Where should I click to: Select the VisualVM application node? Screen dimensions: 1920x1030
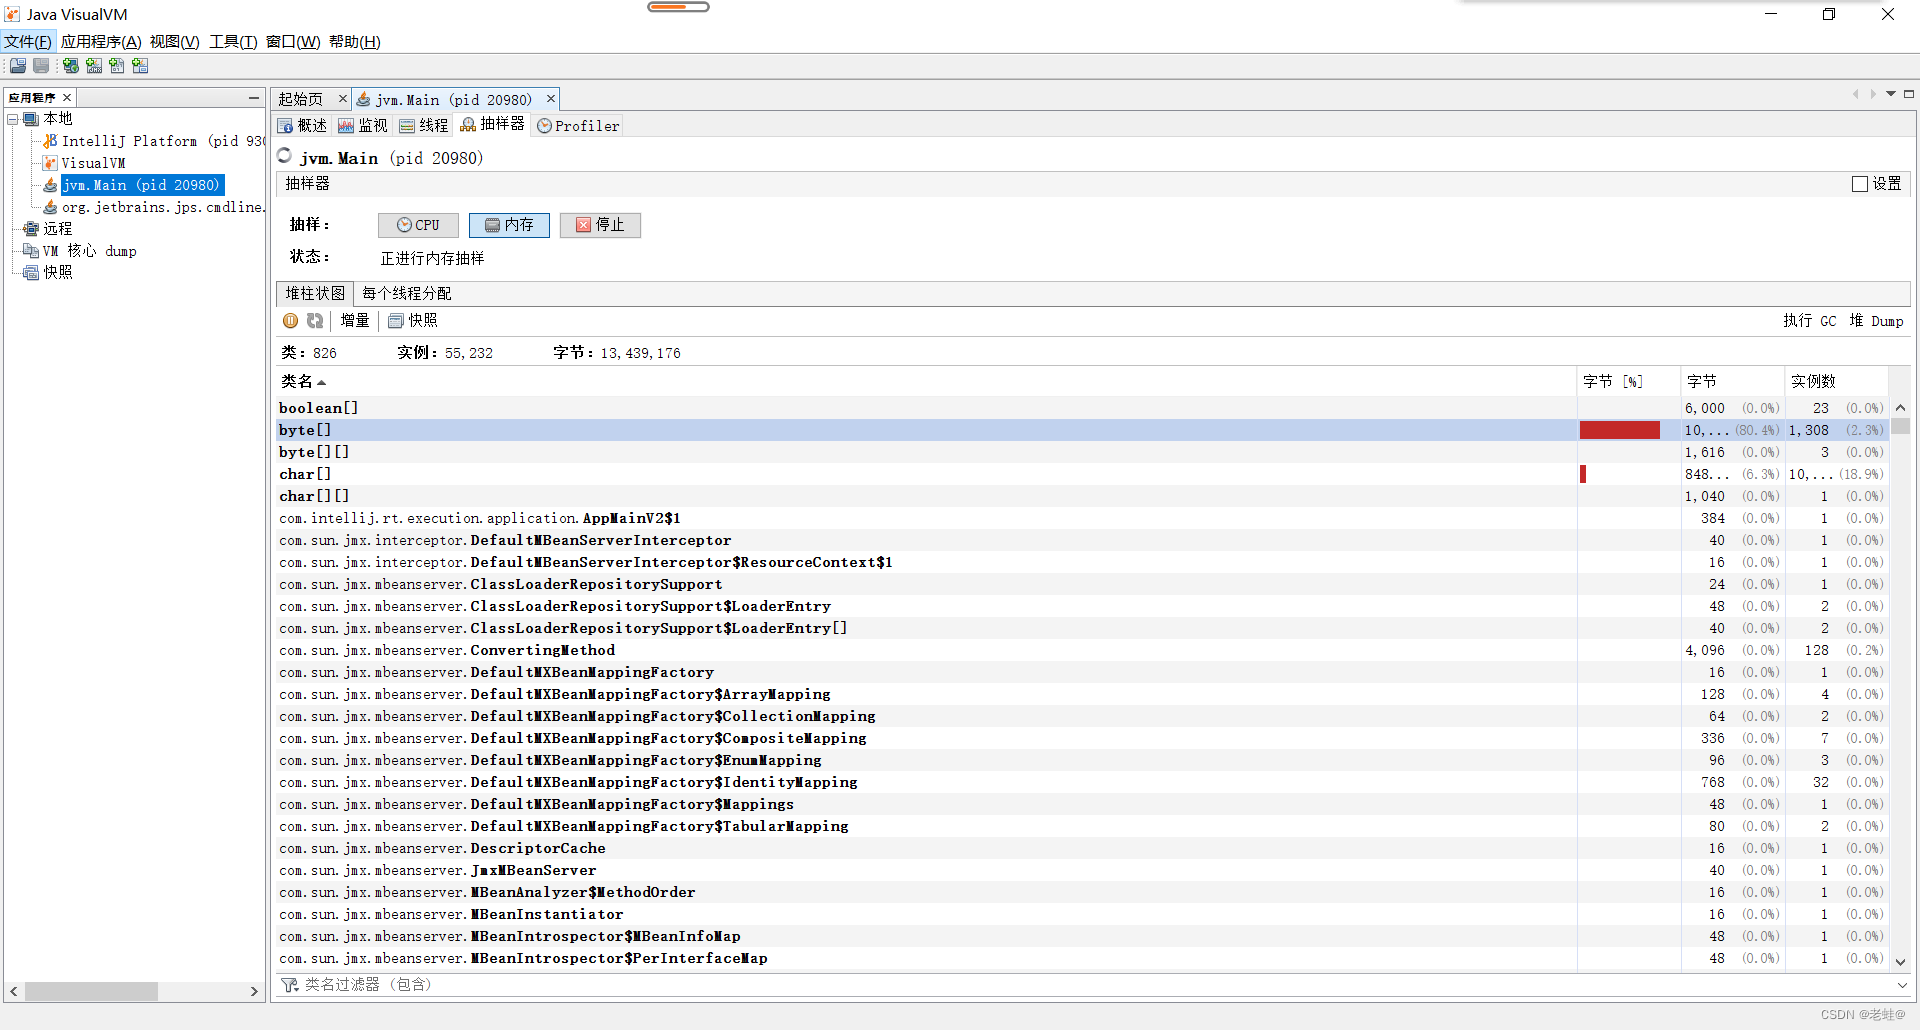(93, 163)
